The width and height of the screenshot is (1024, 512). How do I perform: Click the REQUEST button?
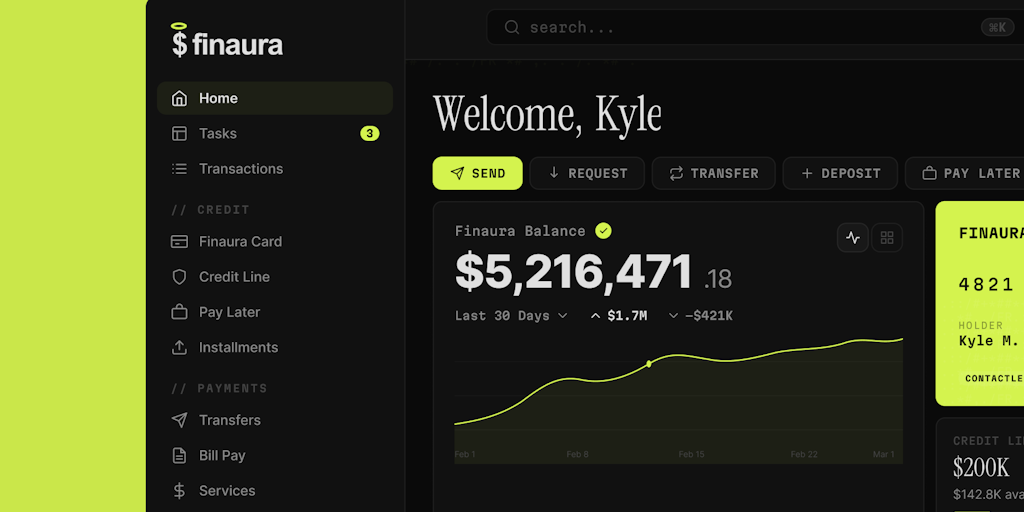pos(587,173)
